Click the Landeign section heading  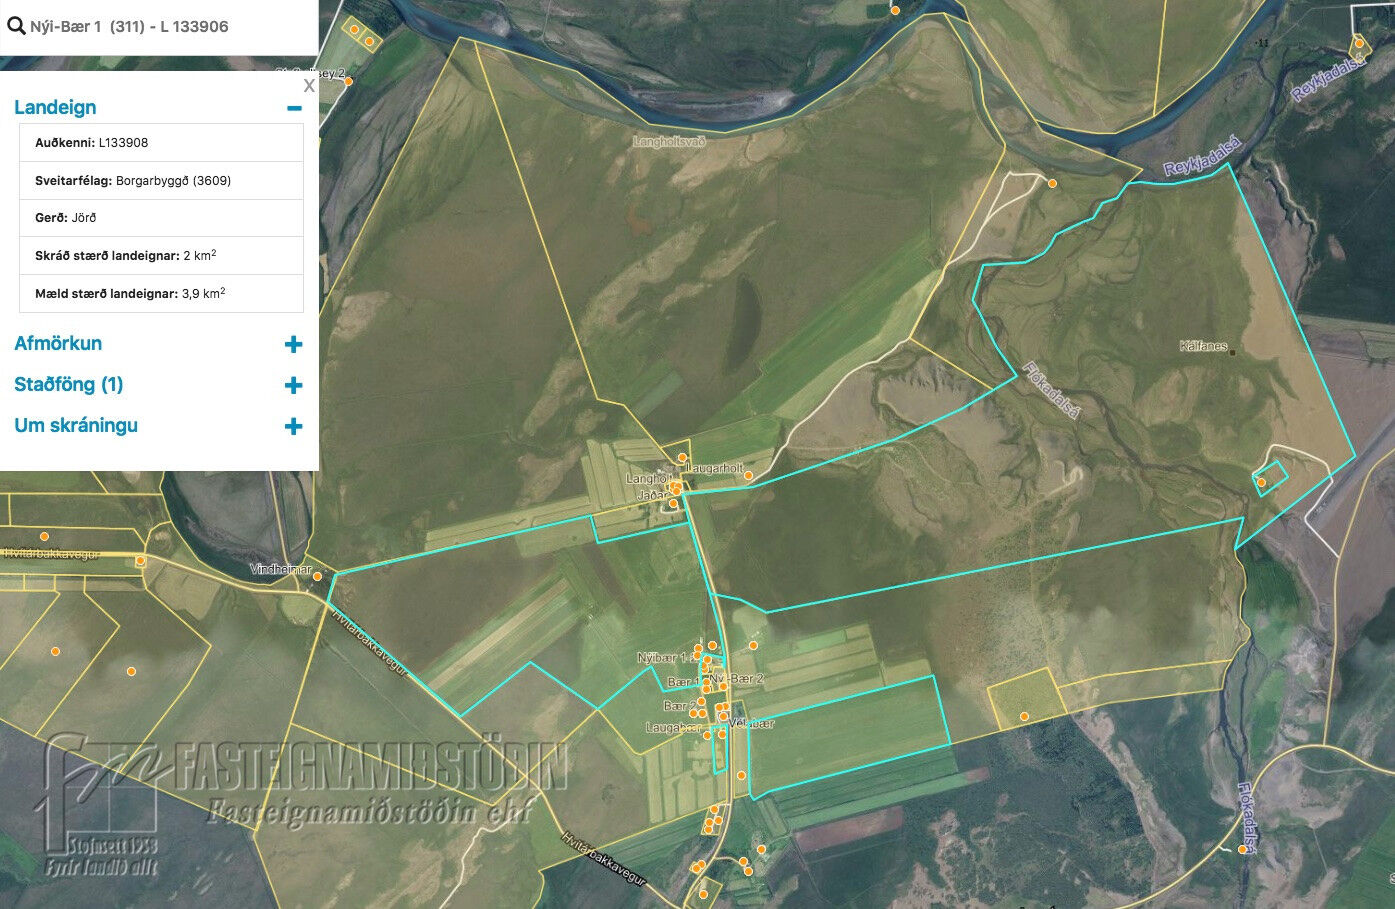[56, 108]
